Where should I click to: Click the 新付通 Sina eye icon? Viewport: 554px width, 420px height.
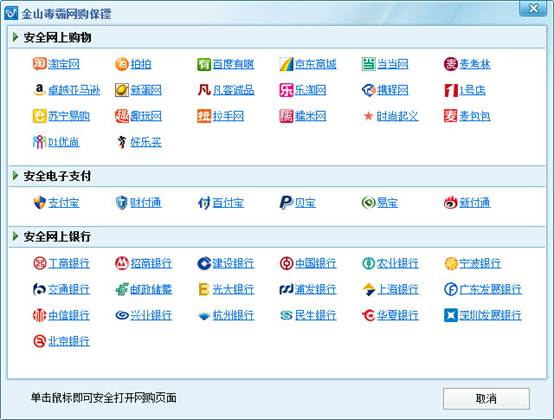450,202
